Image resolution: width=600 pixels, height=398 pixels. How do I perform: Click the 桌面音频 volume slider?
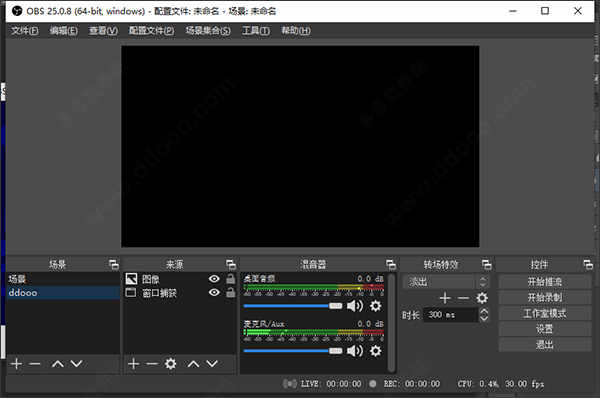click(293, 306)
